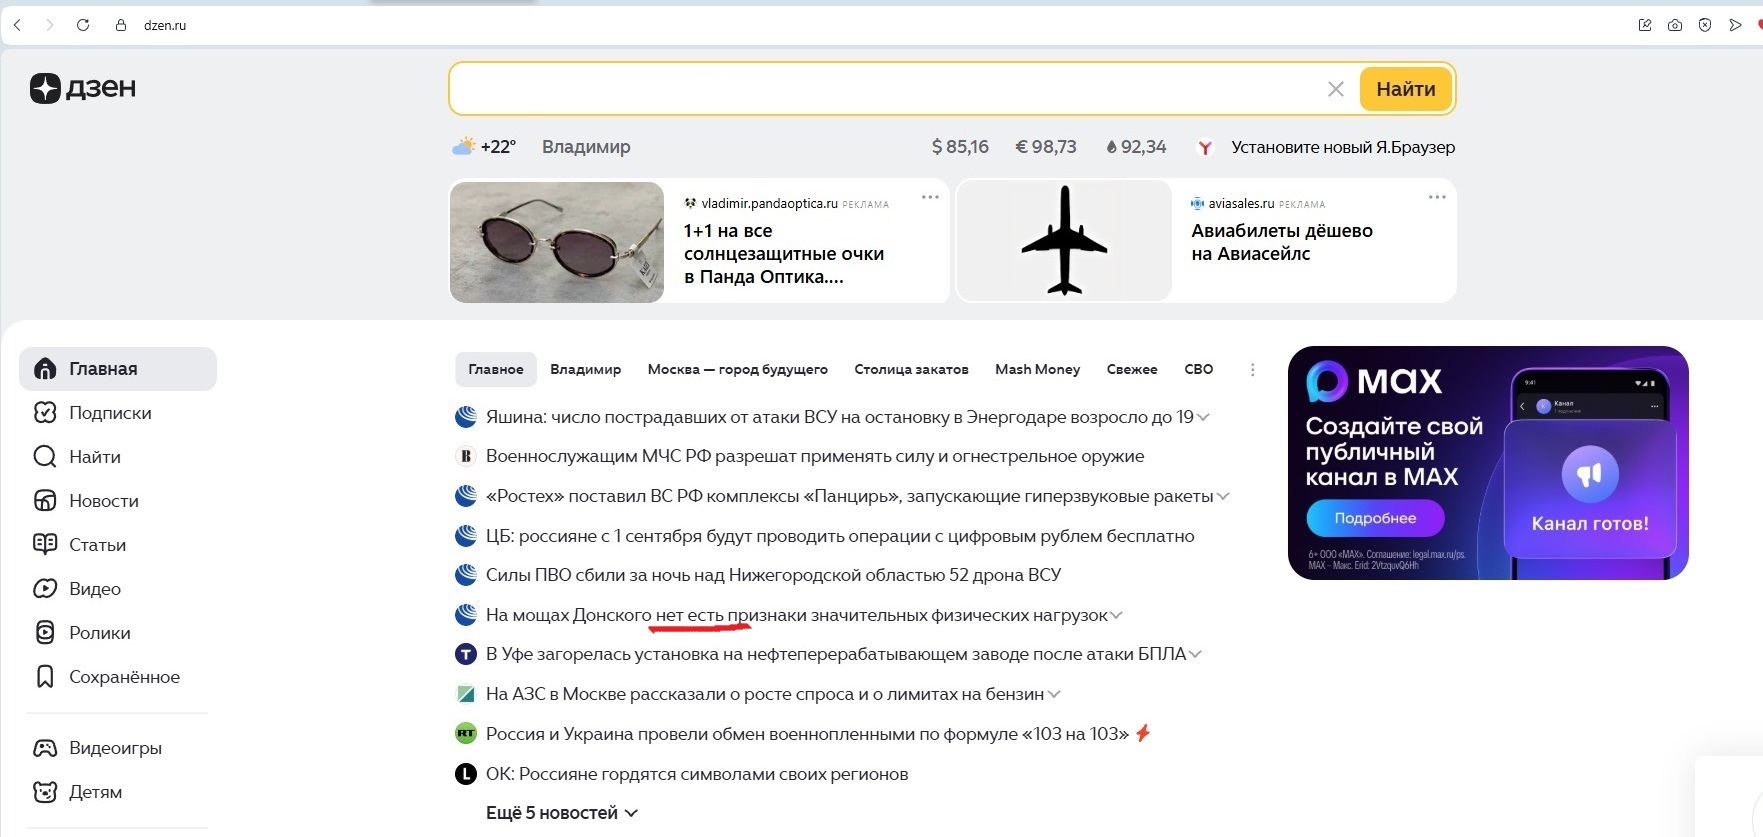The height and width of the screenshot is (837, 1763).
Task: Open news ОК: Россияне гордятся символами
Action: (697, 774)
